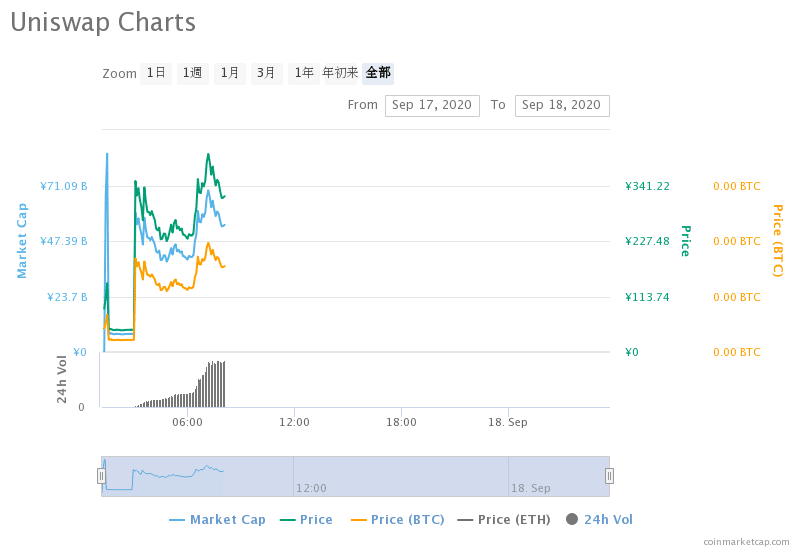Click the vertical Price (BTC) axis title
Viewport: 800px width, 550px height.
click(x=778, y=241)
